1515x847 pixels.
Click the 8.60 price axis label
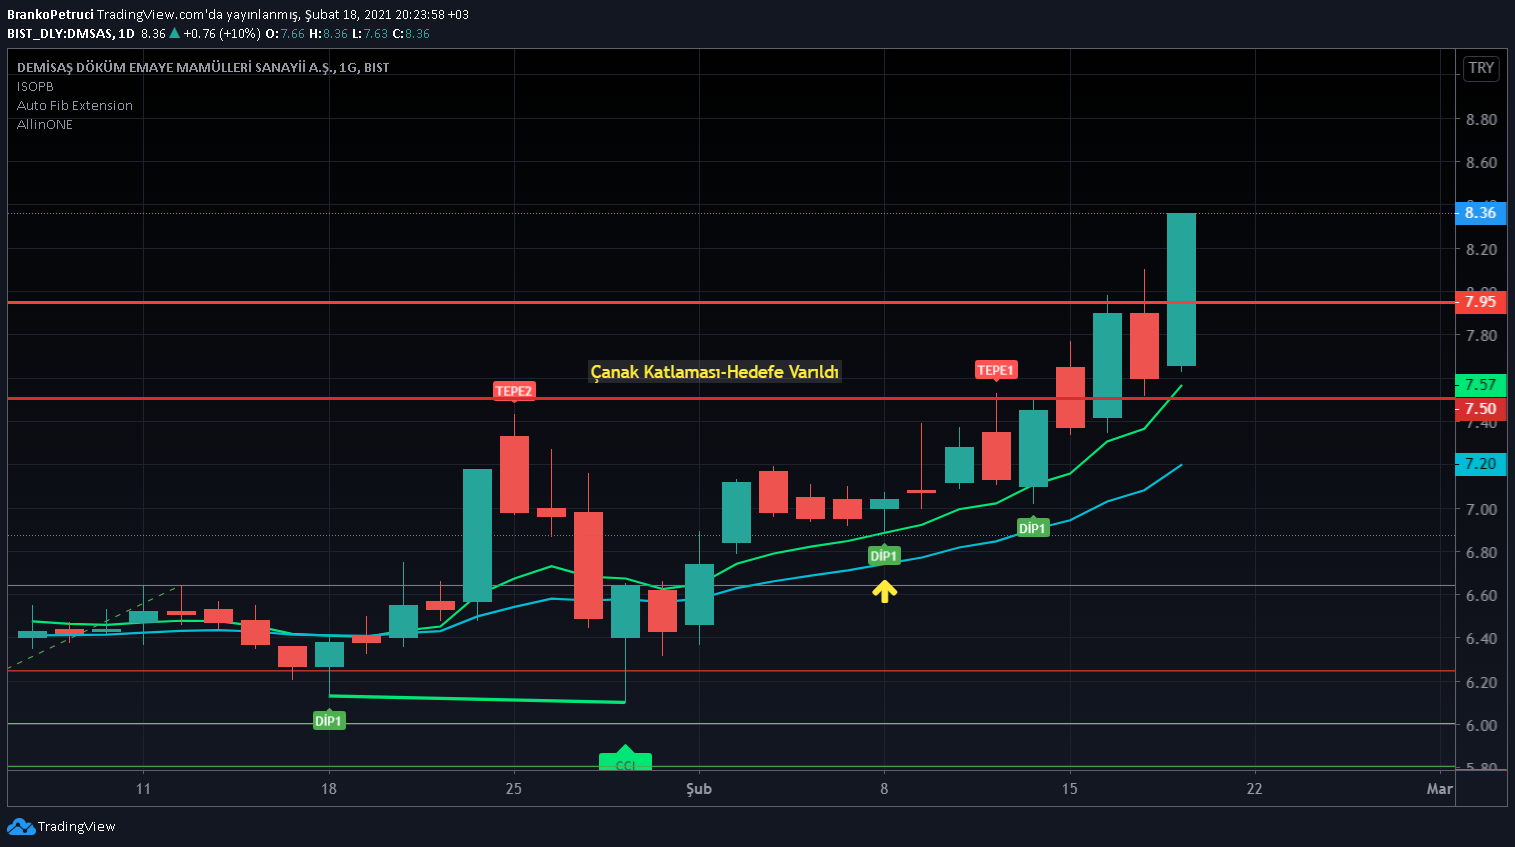coord(1481,163)
